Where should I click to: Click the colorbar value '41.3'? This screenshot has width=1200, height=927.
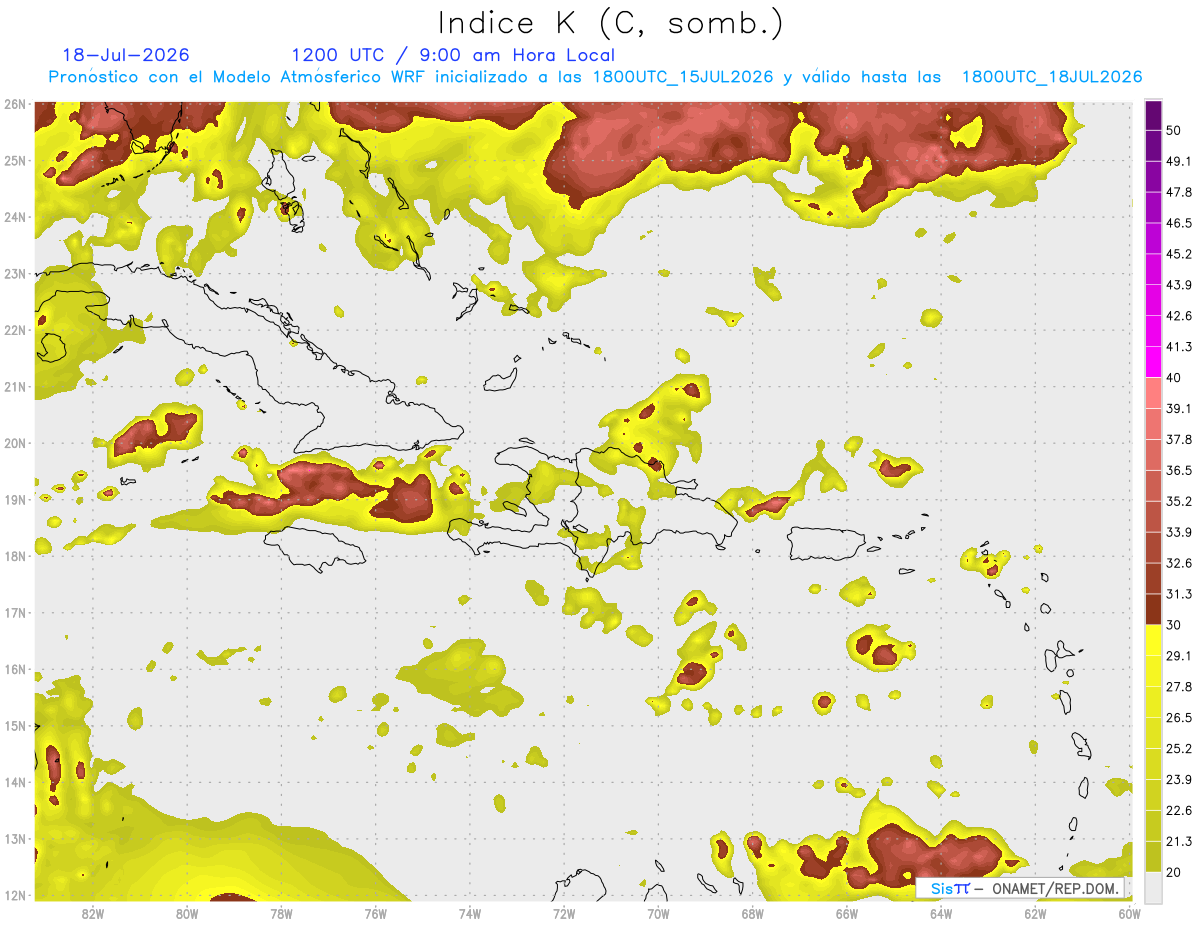point(1179,347)
